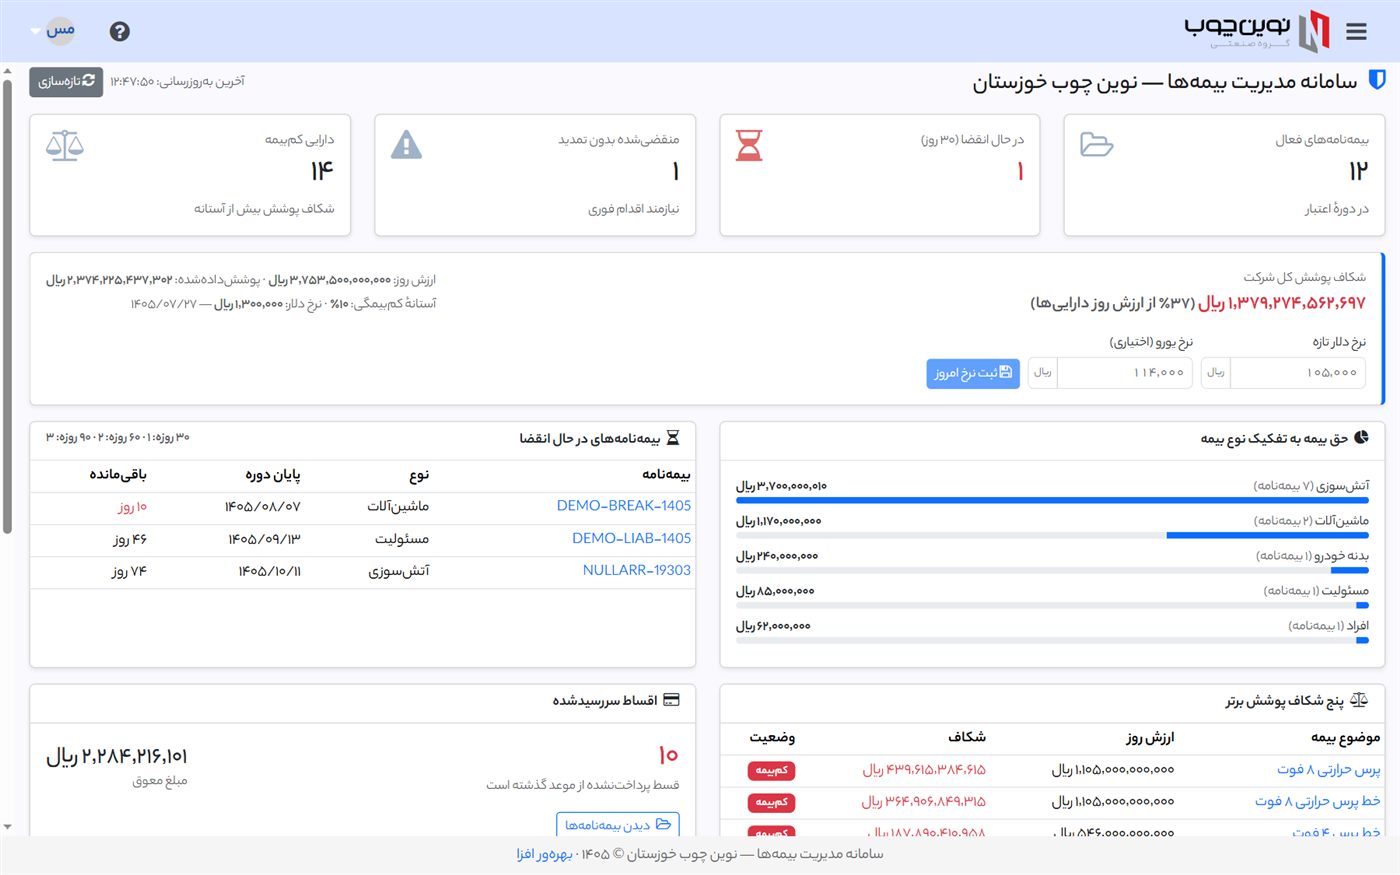Click the balance scale icon in دارایی کم‌بیمه card
The image size is (1400, 875).
[65, 145]
